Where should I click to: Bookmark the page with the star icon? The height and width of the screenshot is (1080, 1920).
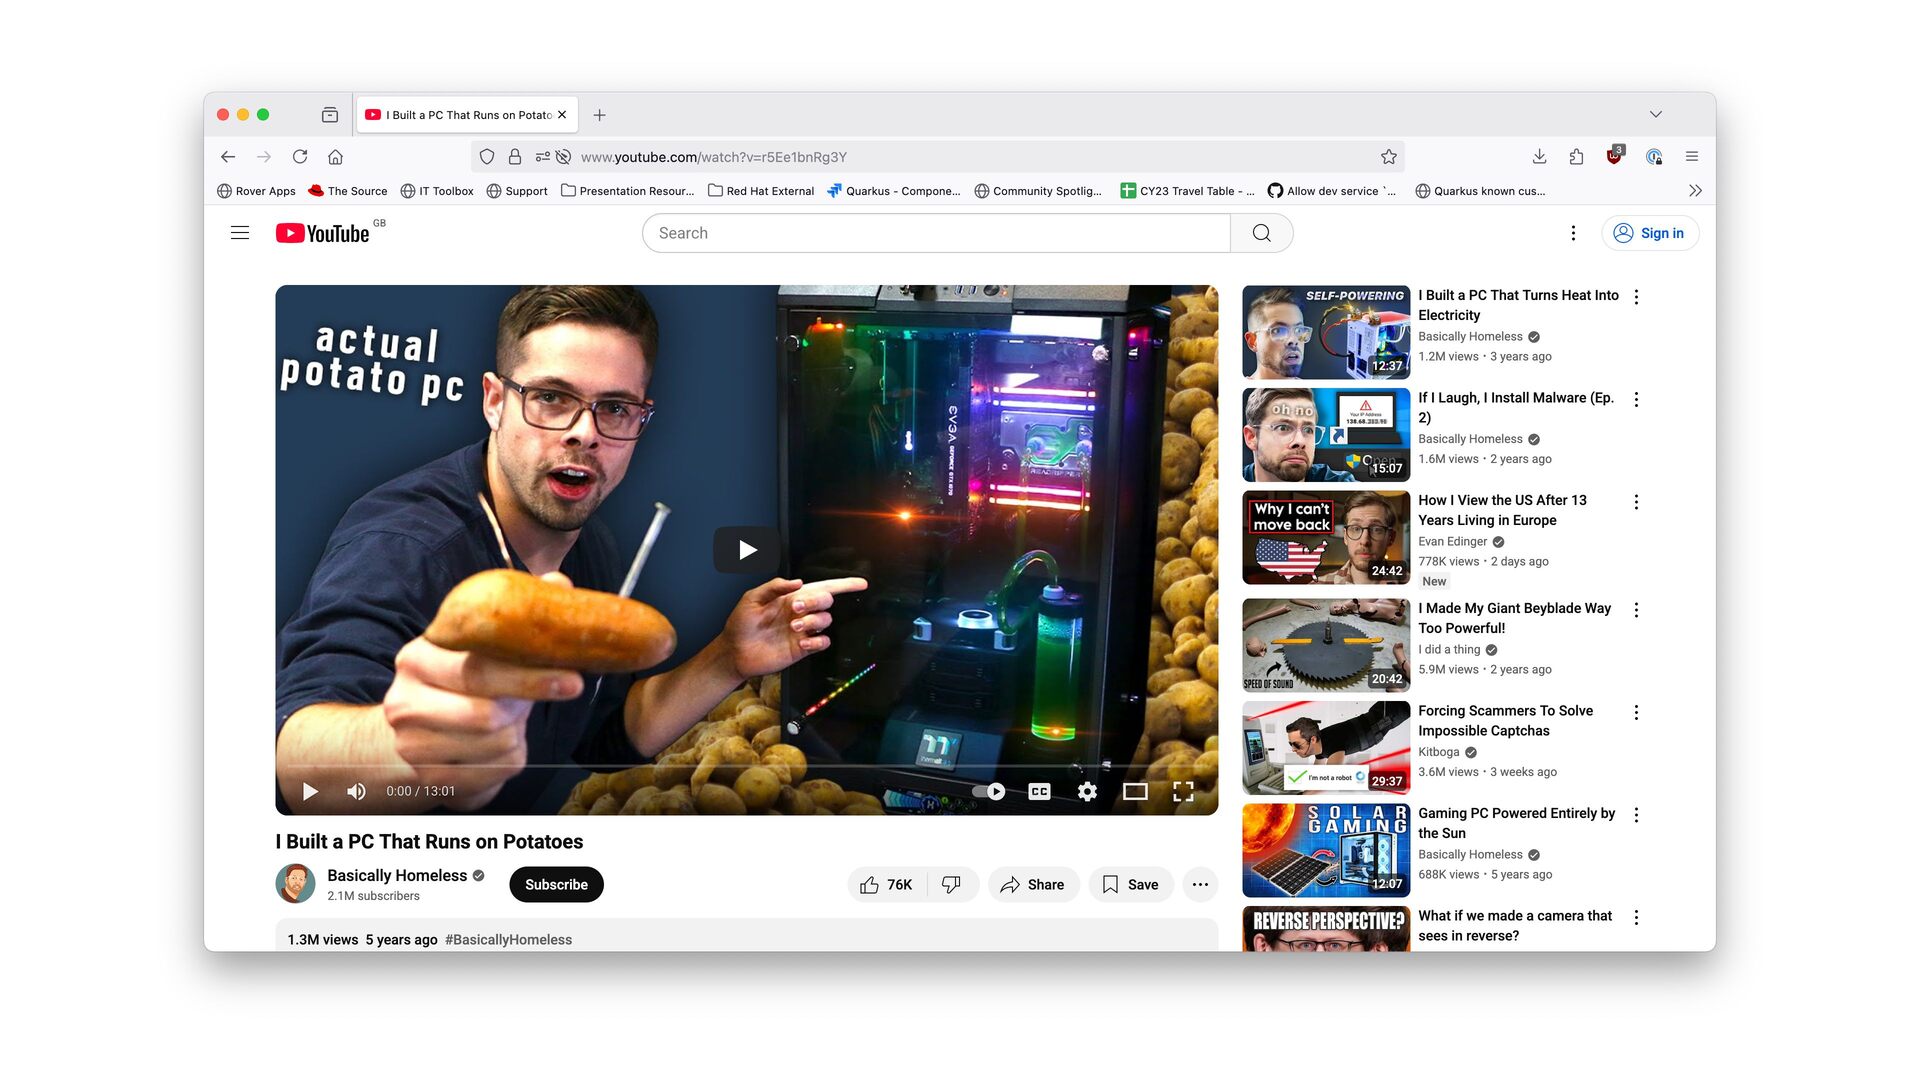coord(1388,157)
